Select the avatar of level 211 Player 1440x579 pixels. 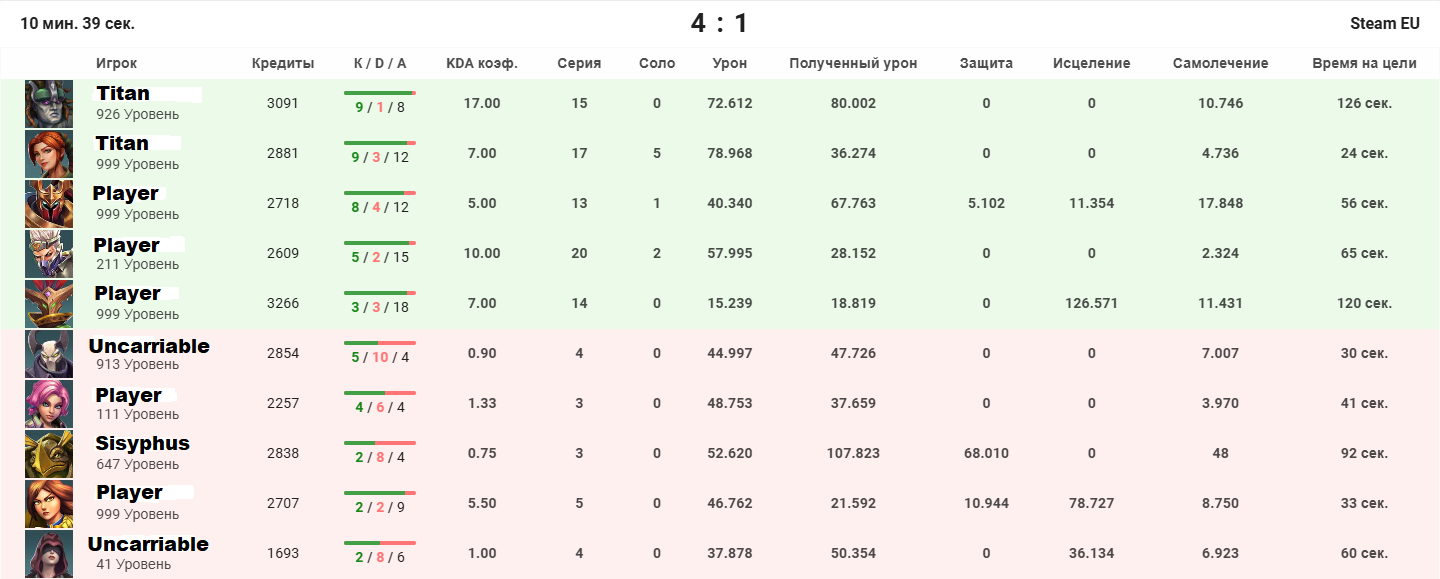tap(49, 254)
